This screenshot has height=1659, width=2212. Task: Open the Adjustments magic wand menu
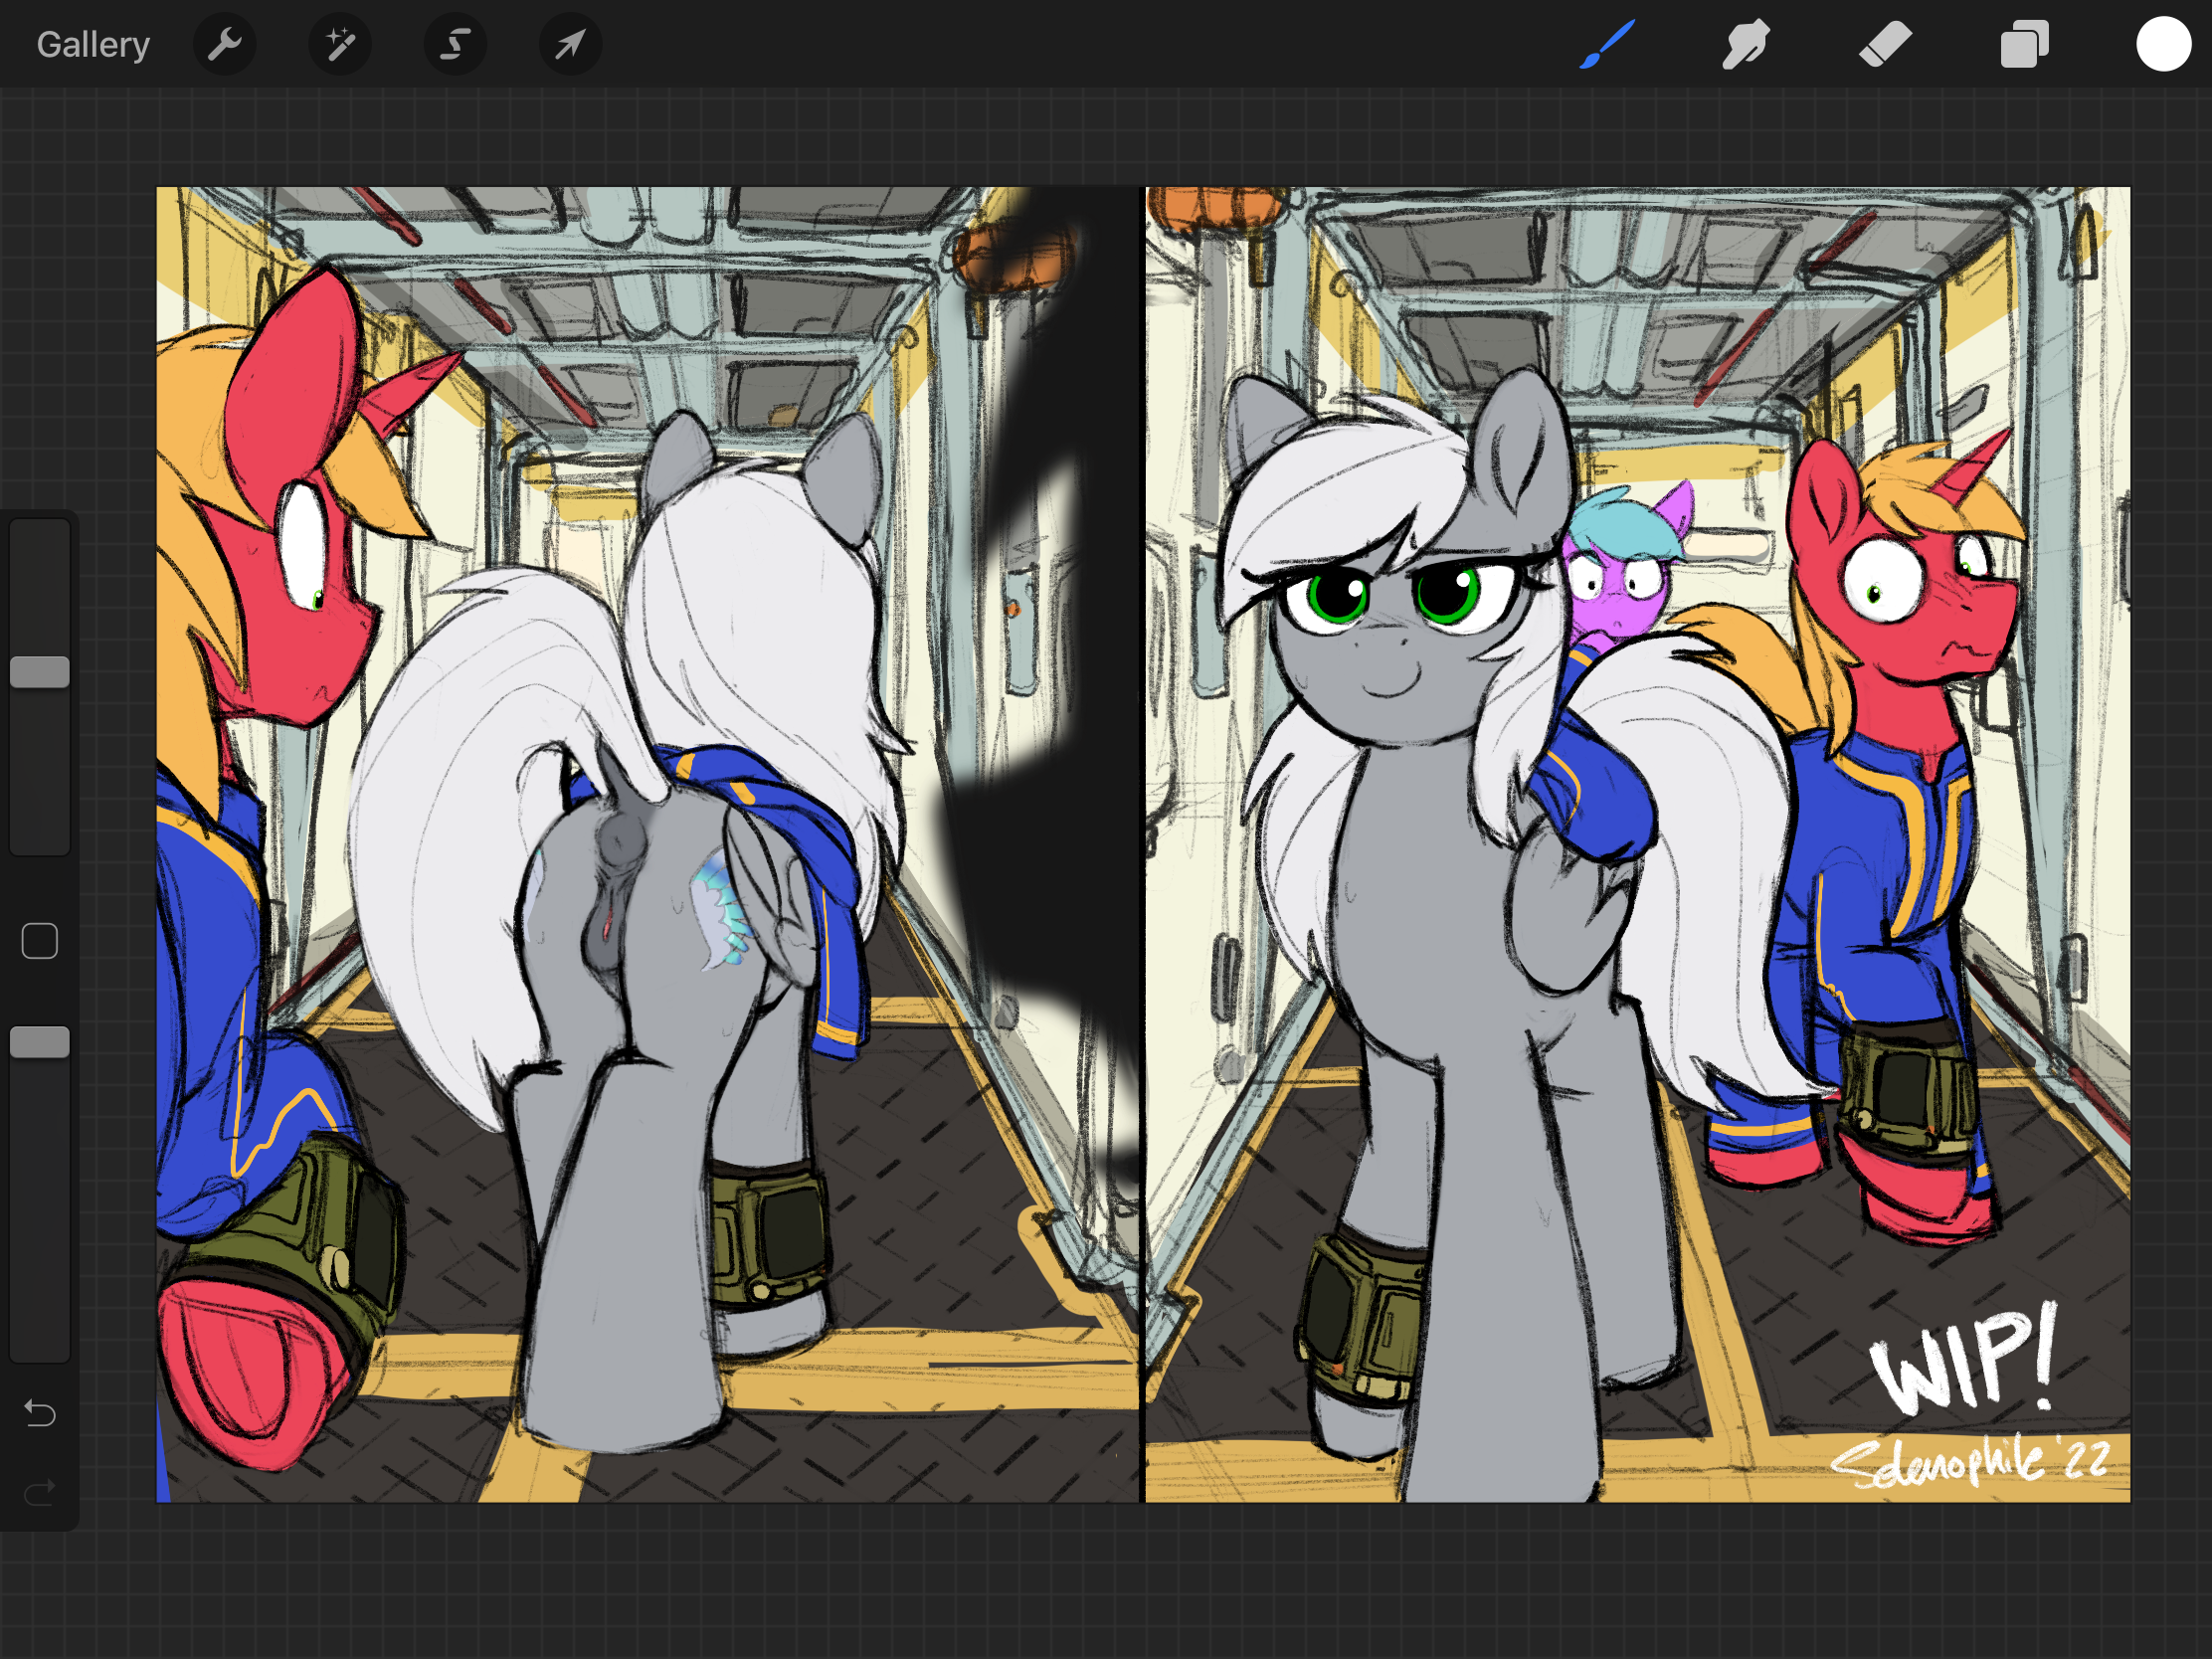pyautogui.click(x=340, y=44)
